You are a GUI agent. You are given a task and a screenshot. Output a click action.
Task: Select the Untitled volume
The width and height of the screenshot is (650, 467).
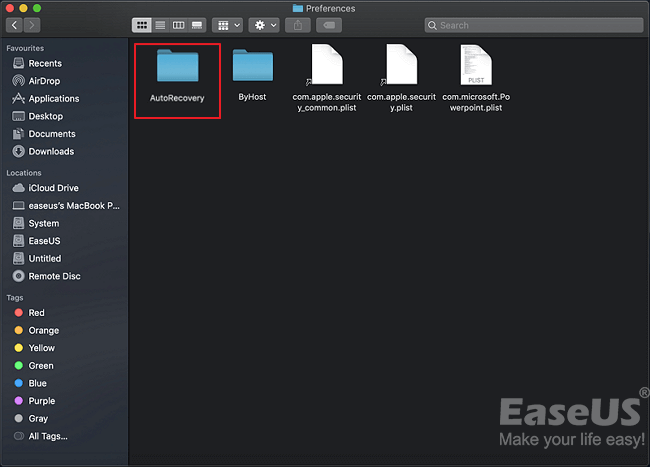[37, 259]
